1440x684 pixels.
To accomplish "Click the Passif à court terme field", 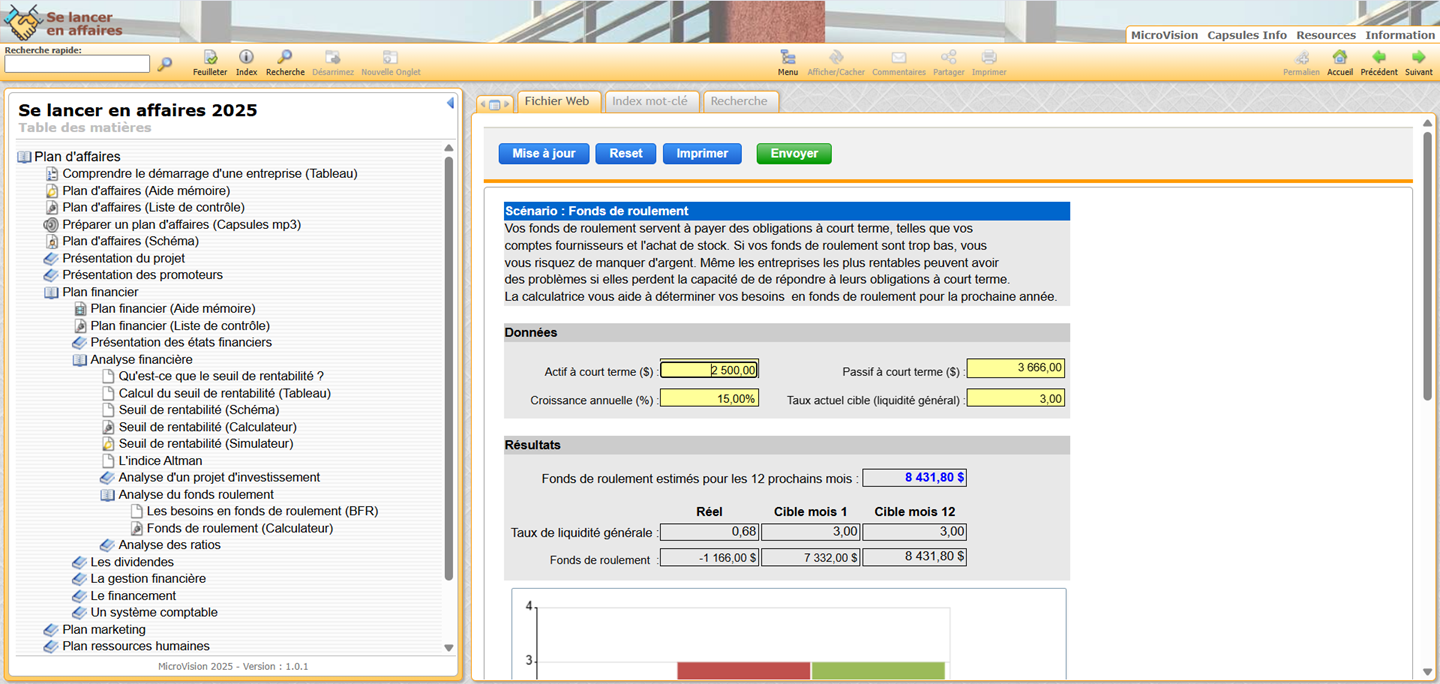I will tap(1015, 368).
